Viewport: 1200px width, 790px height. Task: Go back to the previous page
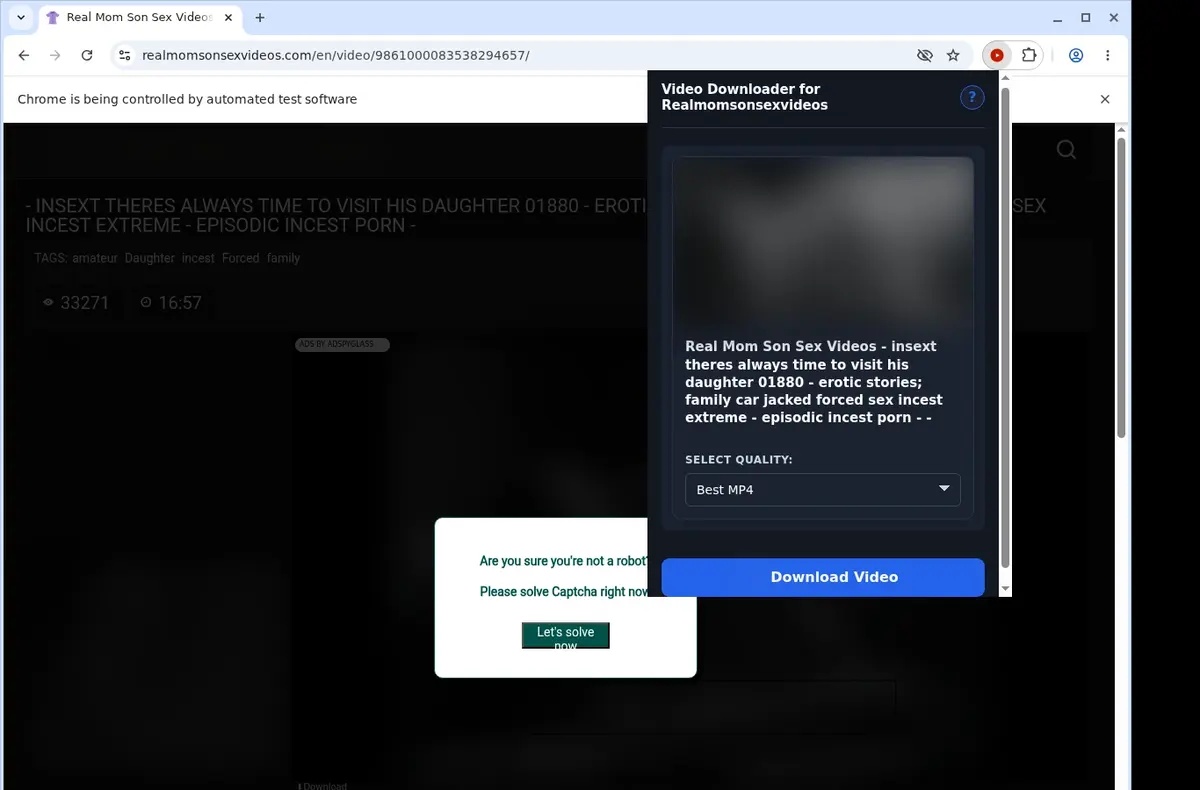tap(24, 56)
